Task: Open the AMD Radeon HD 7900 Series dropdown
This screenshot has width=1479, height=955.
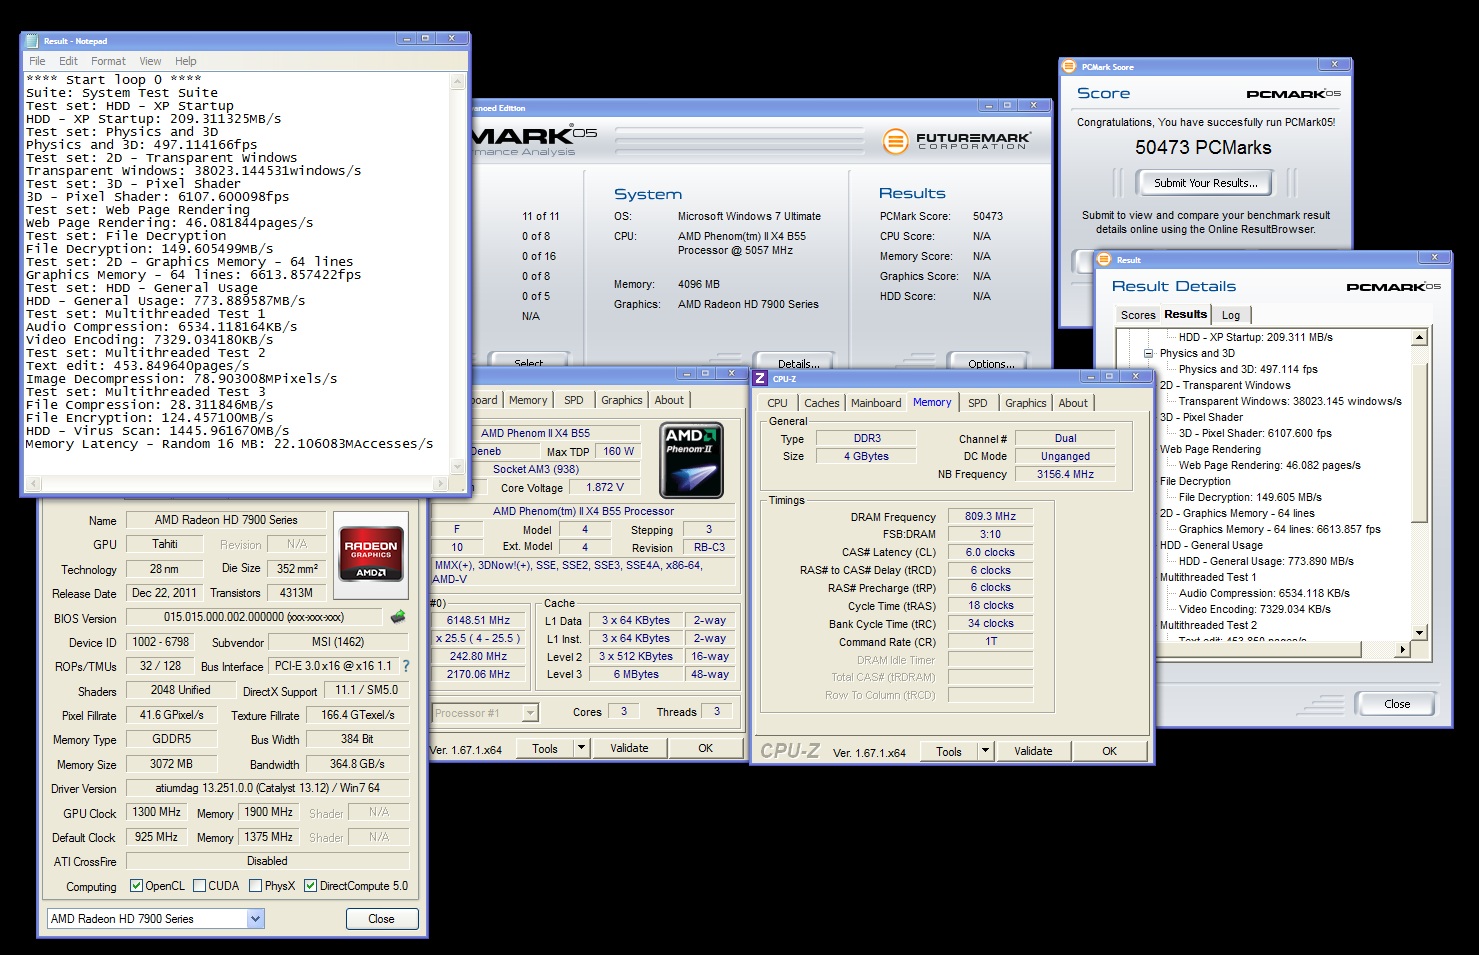Action: [255, 919]
